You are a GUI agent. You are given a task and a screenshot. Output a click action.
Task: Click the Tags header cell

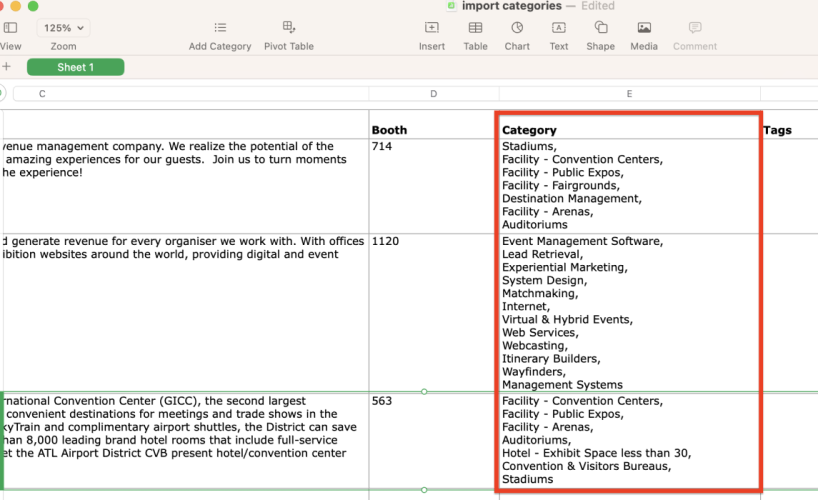(789, 125)
